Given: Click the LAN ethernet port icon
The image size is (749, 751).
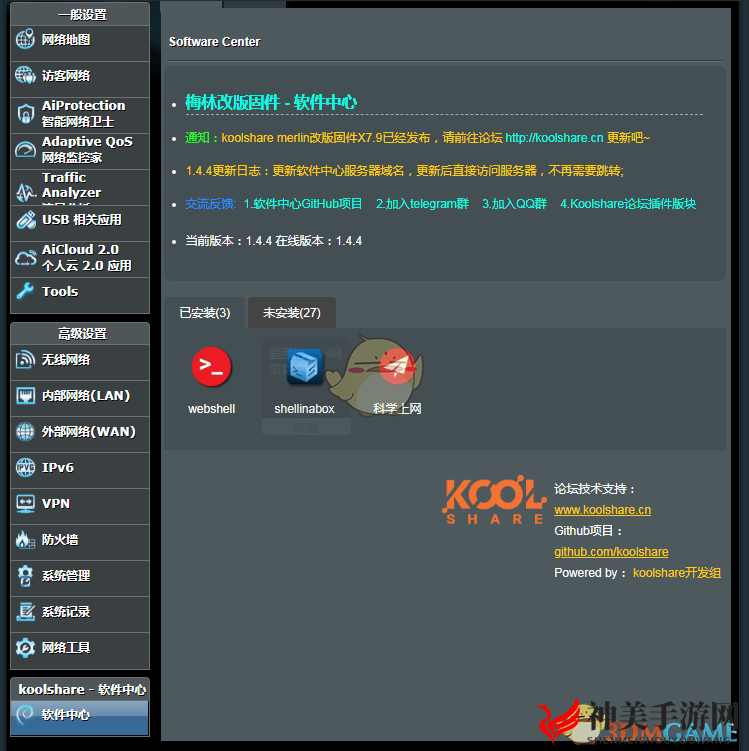Looking at the screenshot, I should pos(25,396).
